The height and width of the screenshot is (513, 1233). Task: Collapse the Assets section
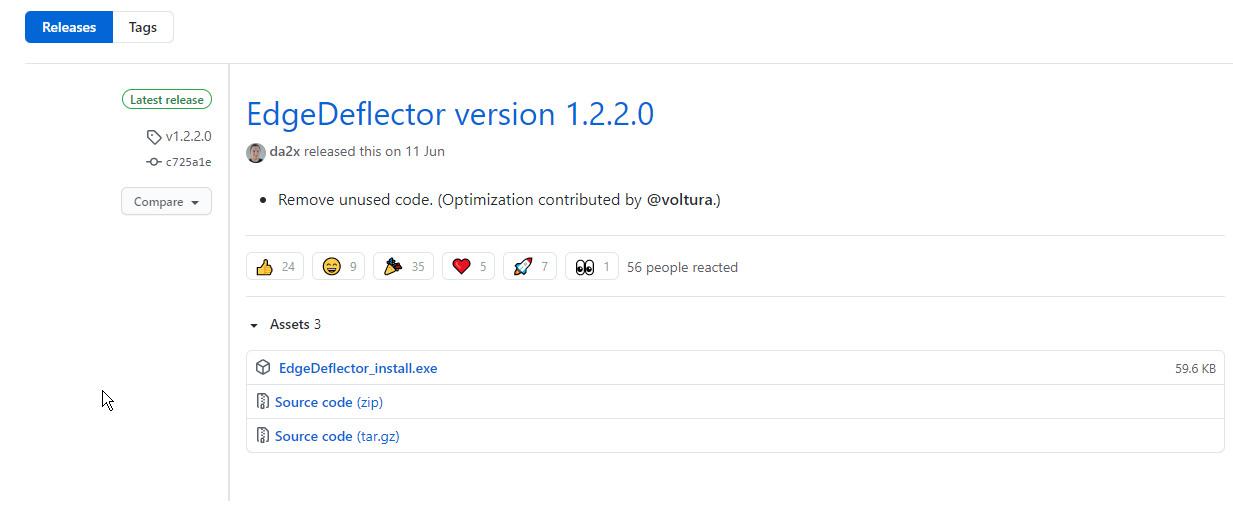pos(285,325)
